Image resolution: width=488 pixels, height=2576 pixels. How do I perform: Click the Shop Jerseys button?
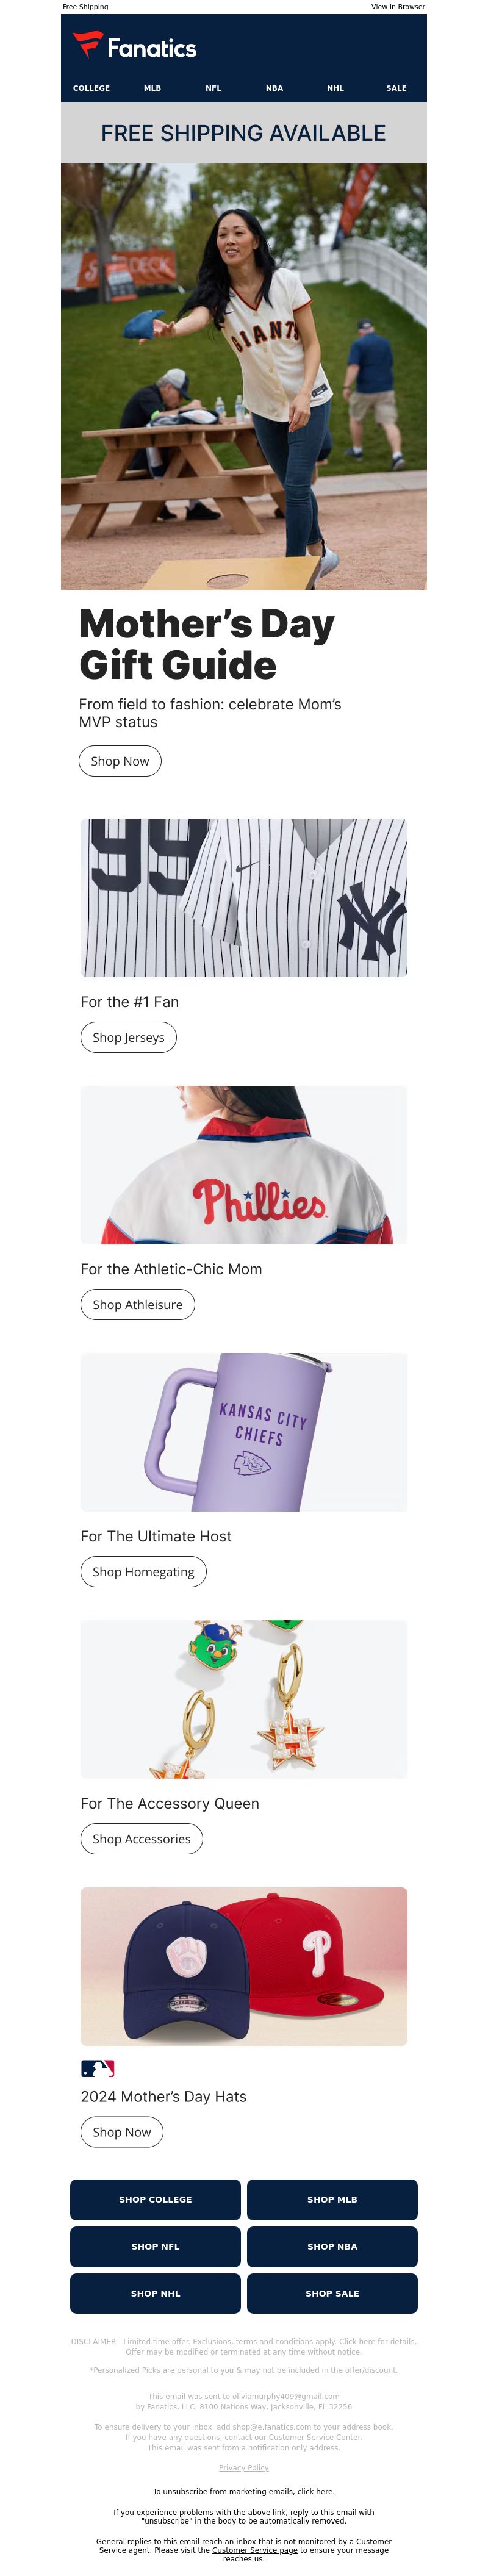coord(128,1037)
